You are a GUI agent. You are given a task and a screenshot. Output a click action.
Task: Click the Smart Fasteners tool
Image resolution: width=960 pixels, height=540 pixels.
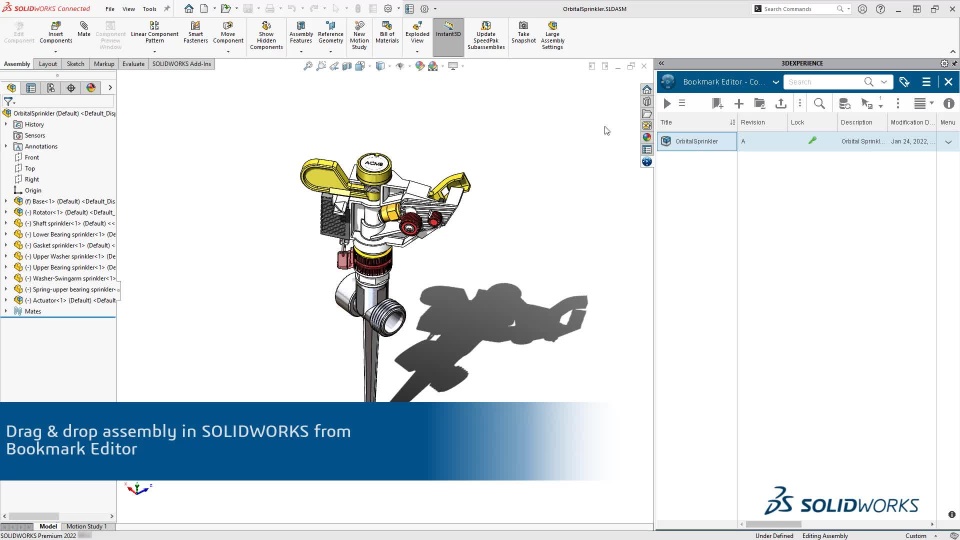[195, 32]
